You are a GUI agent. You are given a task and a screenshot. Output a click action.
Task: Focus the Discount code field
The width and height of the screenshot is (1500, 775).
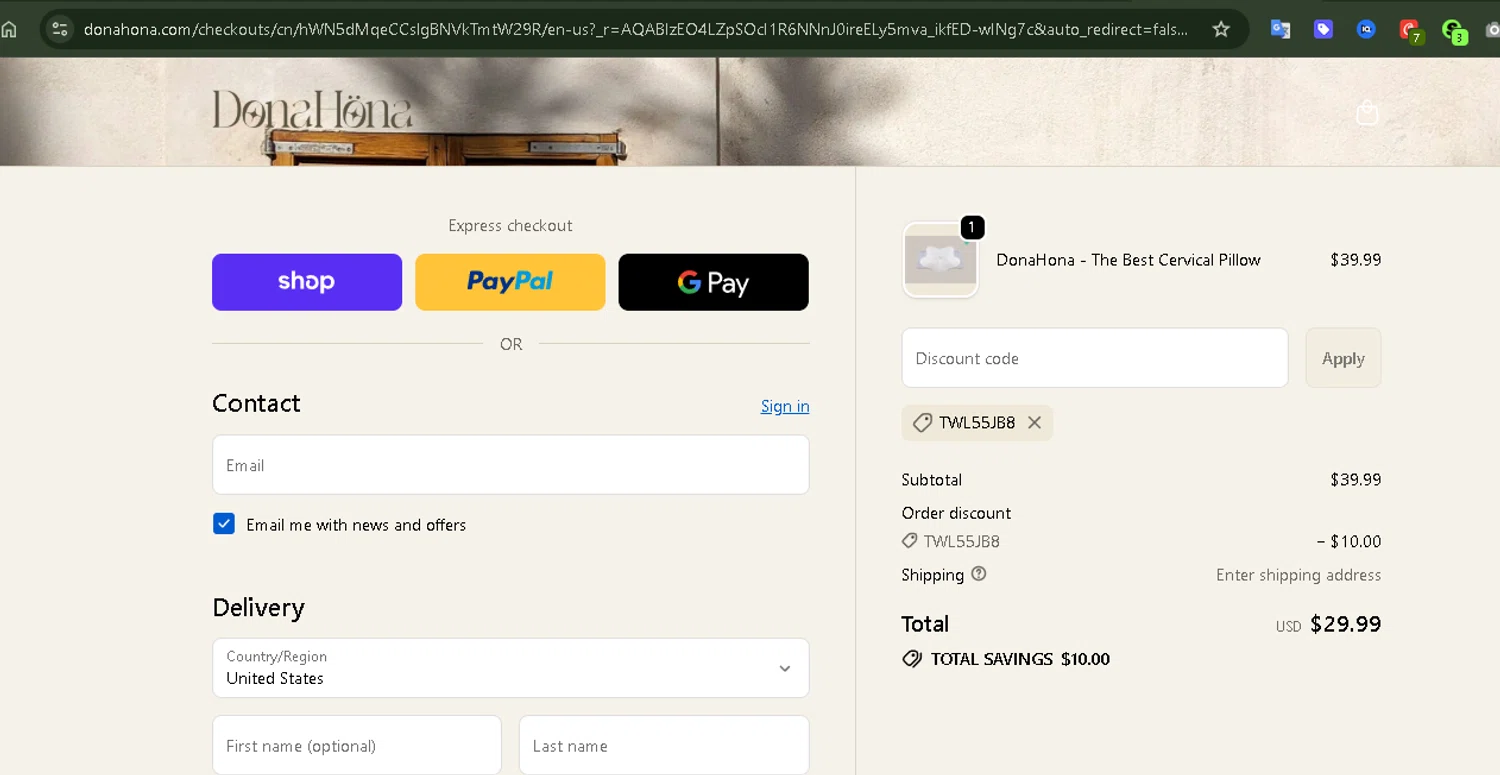coord(1095,358)
